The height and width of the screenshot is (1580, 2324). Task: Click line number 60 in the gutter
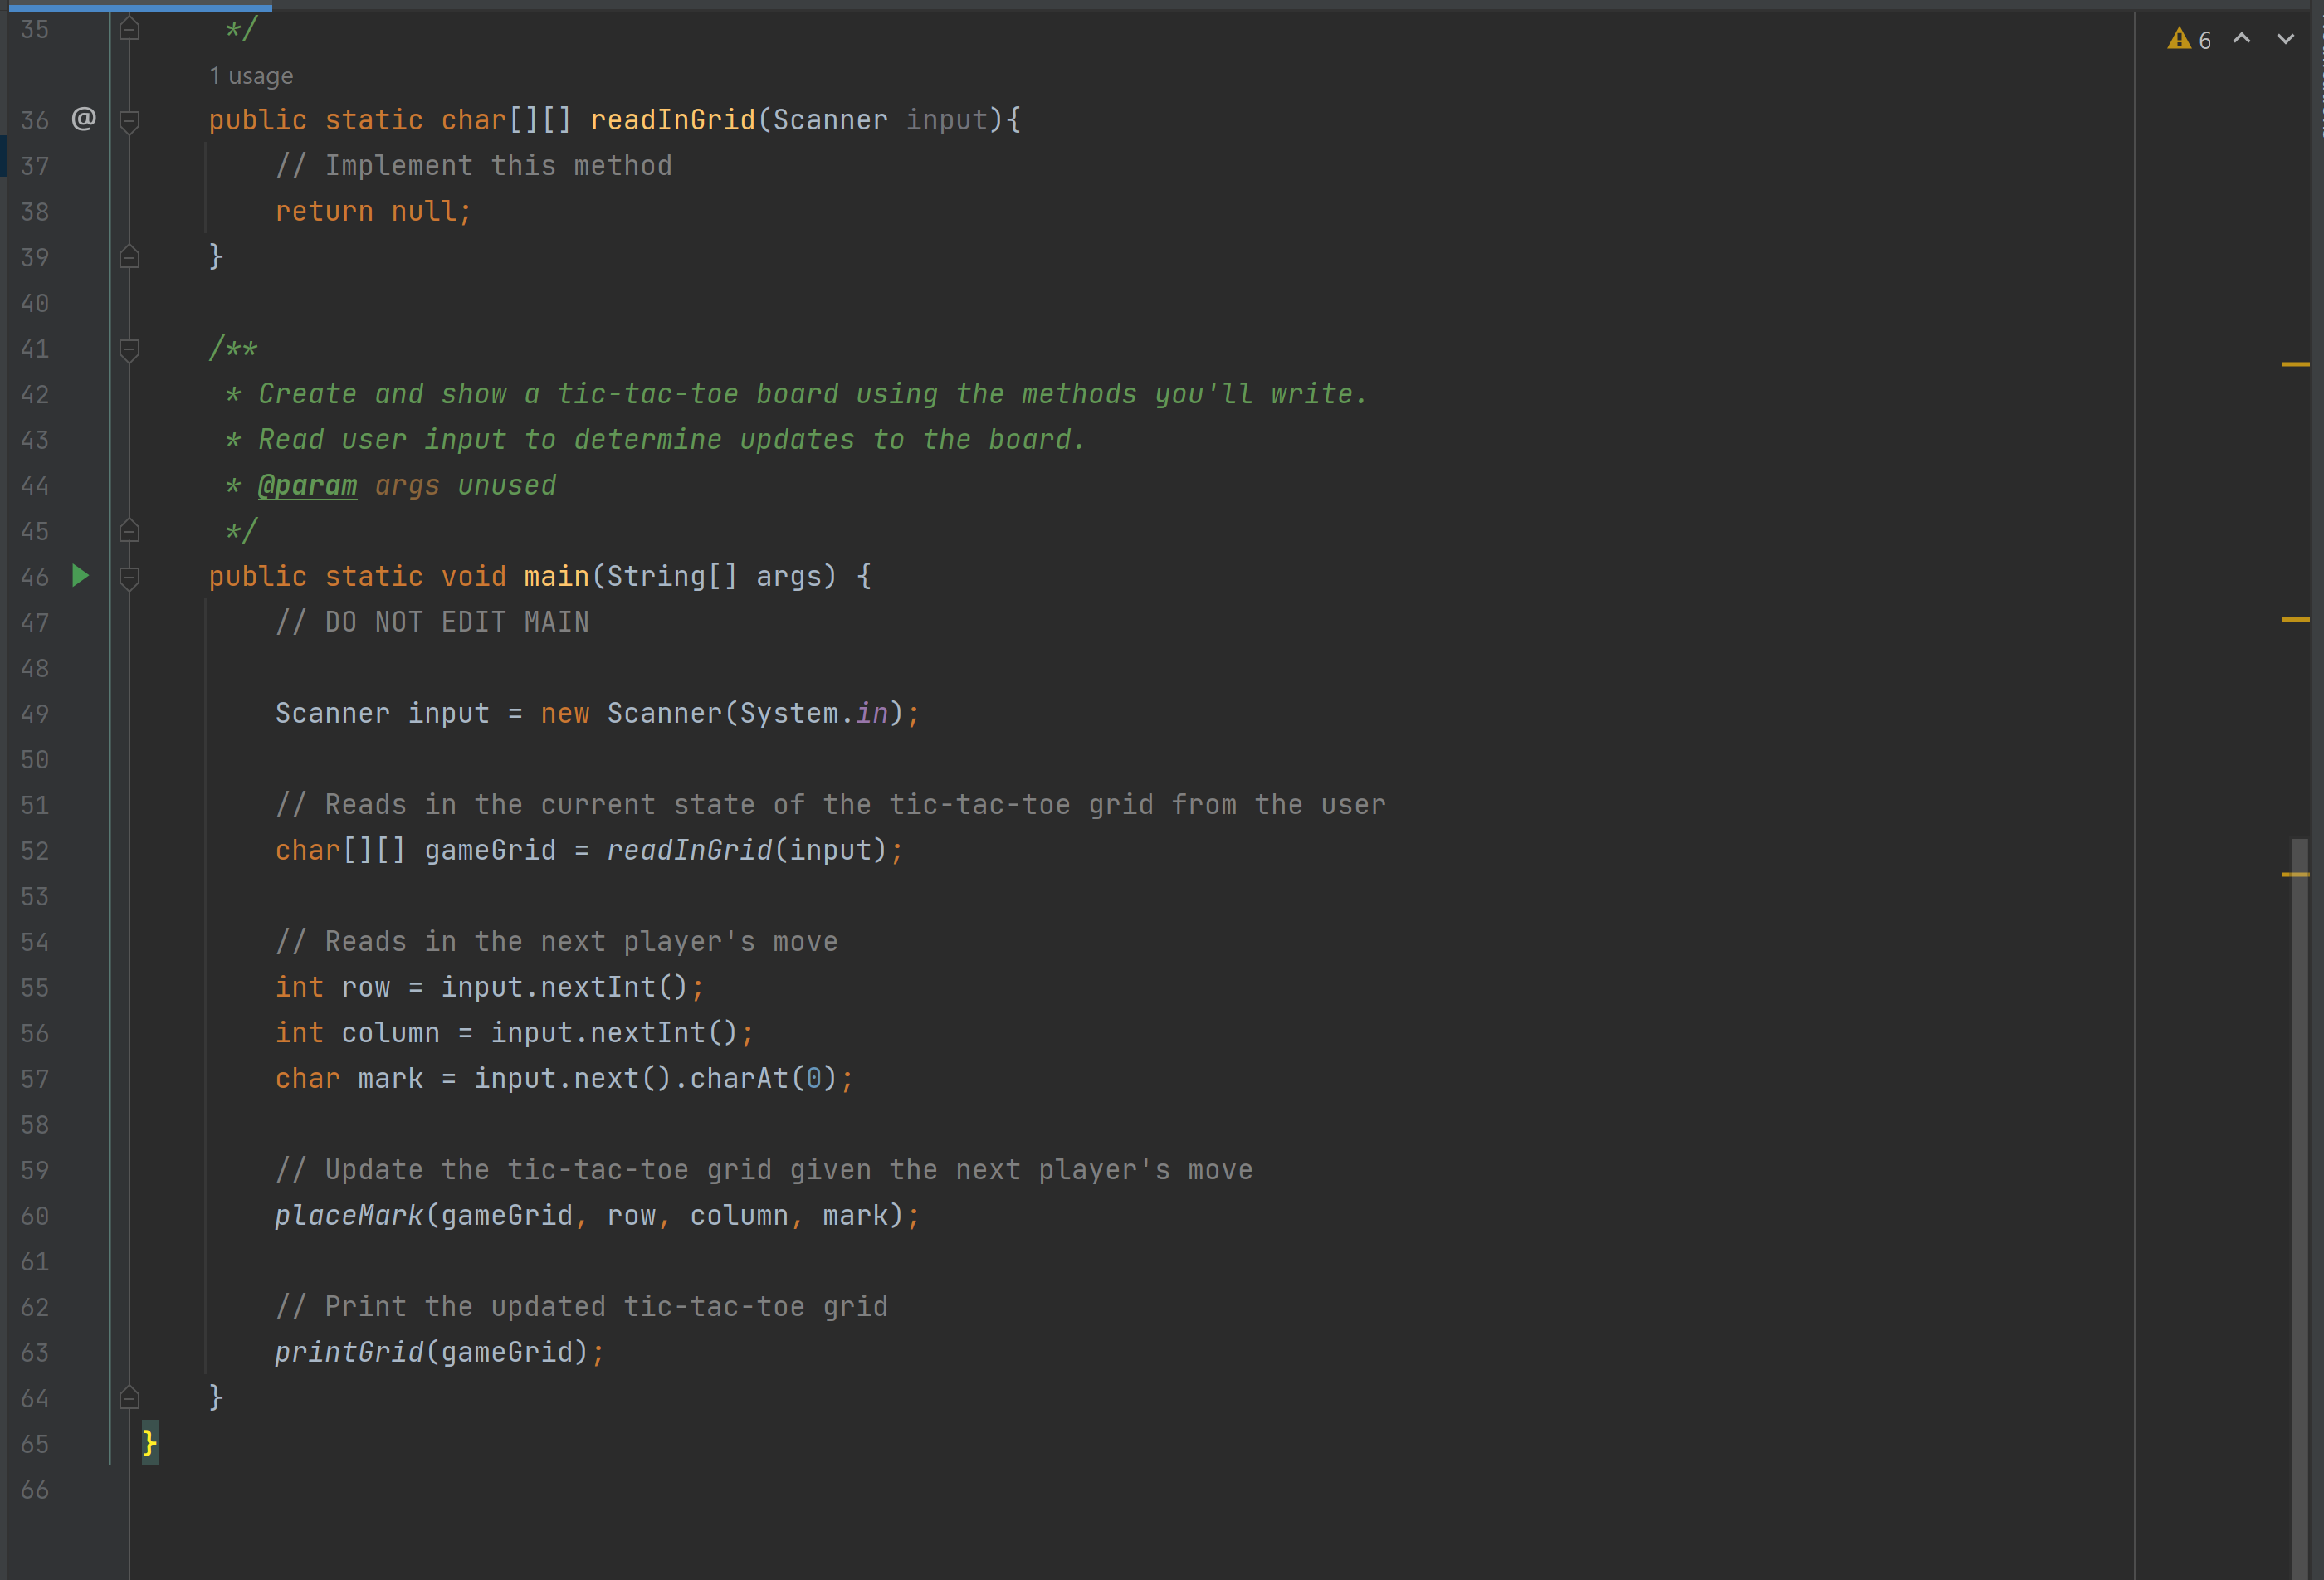click(35, 1216)
